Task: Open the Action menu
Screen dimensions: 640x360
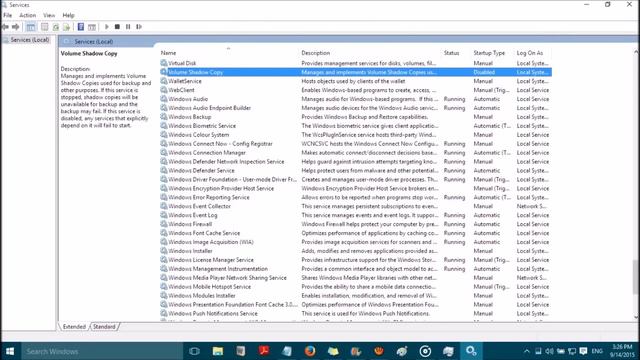Action: tap(27, 16)
